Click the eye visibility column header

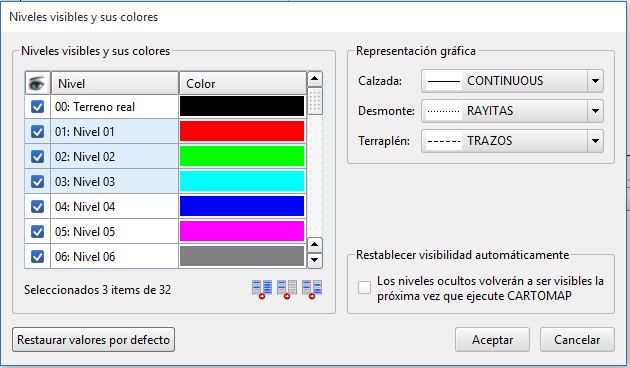37,83
